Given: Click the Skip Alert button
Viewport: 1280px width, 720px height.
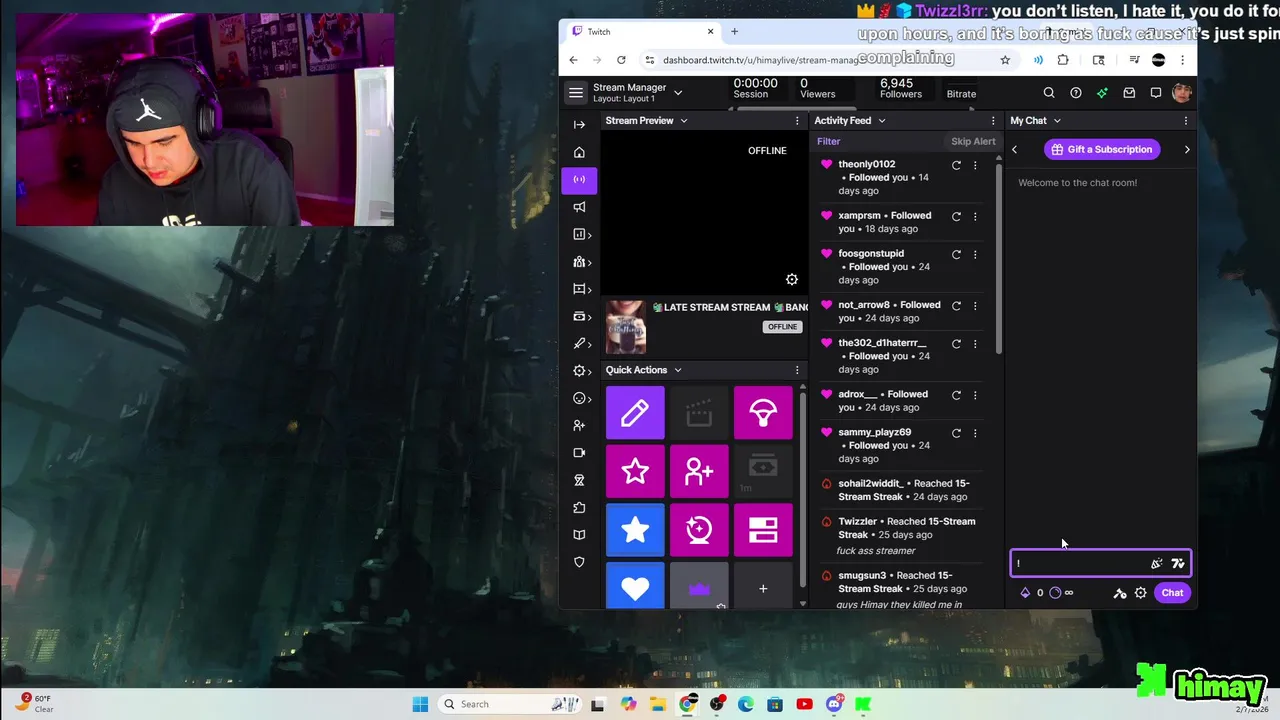Looking at the screenshot, I should [x=973, y=142].
